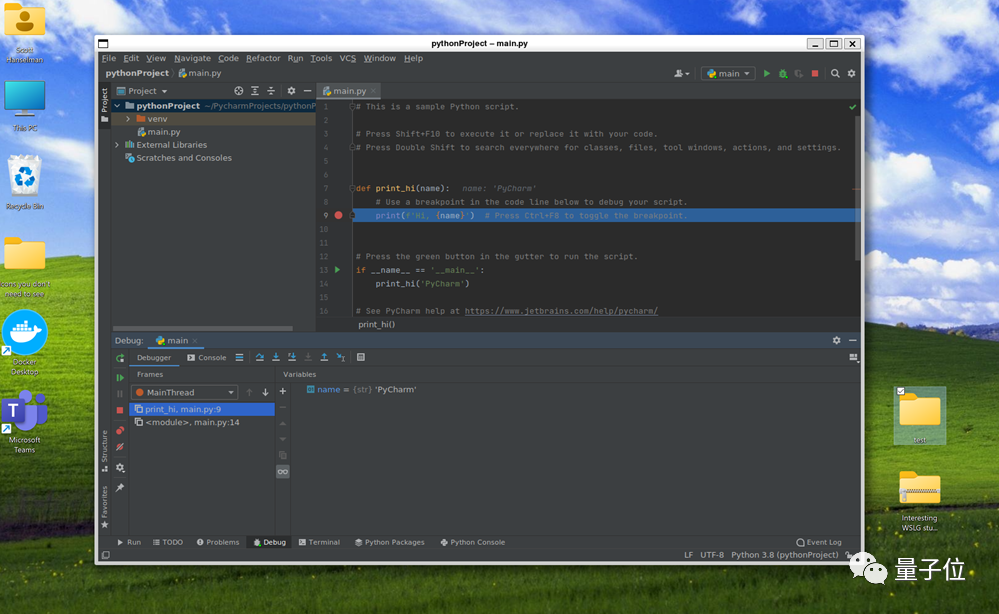Click the Step Into debugger icon
Image resolution: width=999 pixels, height=614 pixels.
click(x=276, y=357)
